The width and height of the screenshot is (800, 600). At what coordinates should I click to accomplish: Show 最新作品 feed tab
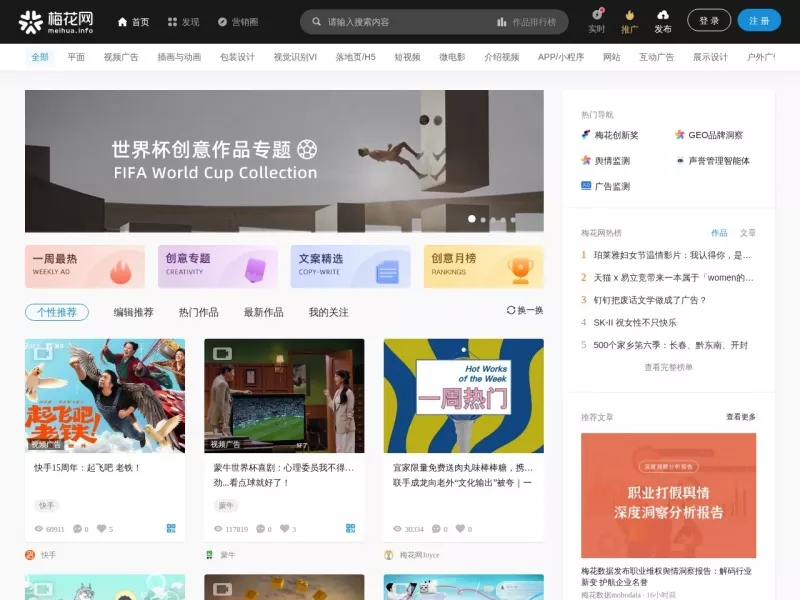pyautogui.click(x=263, y=312)
